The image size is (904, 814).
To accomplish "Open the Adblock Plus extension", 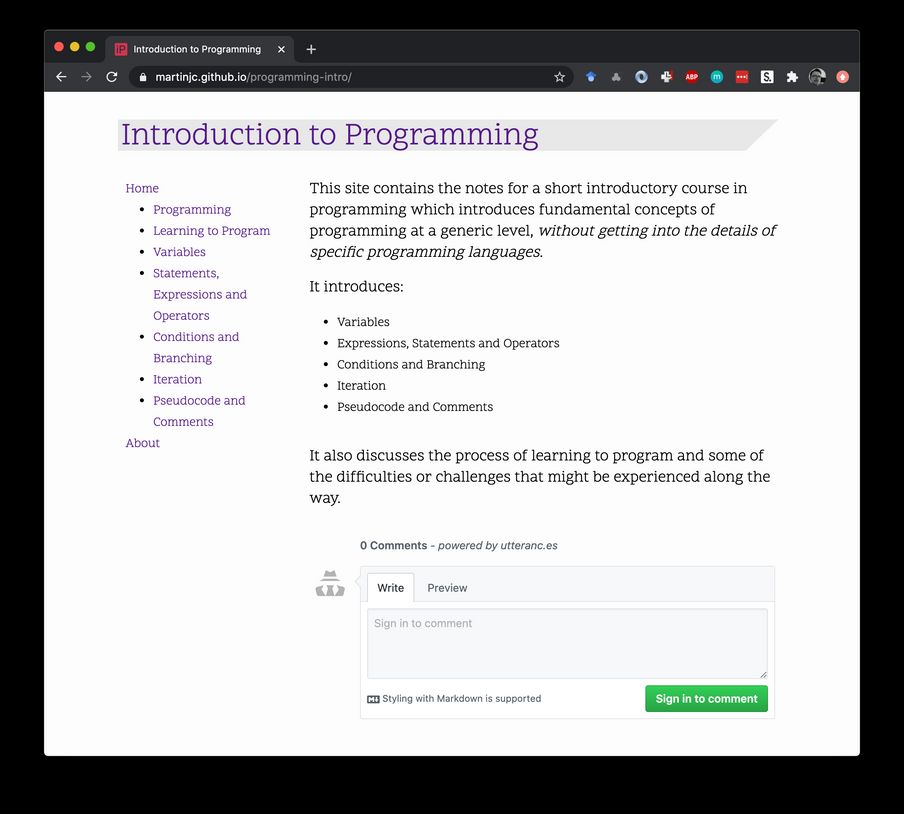I will [x=691, y=76].
